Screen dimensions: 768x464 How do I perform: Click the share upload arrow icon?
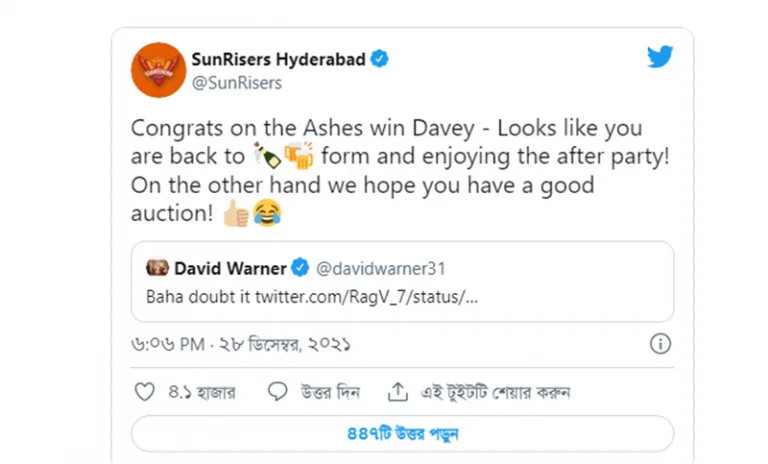(398, 391)
